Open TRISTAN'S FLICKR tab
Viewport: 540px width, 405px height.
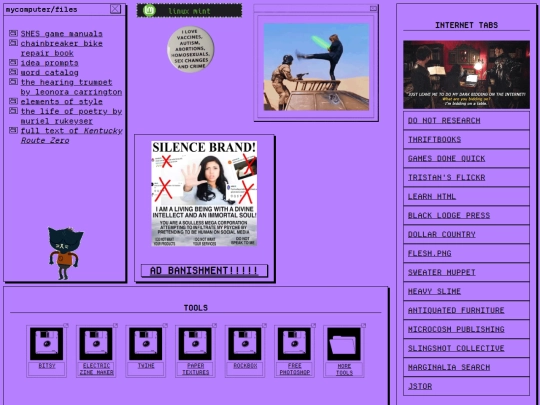pos(466,177)
